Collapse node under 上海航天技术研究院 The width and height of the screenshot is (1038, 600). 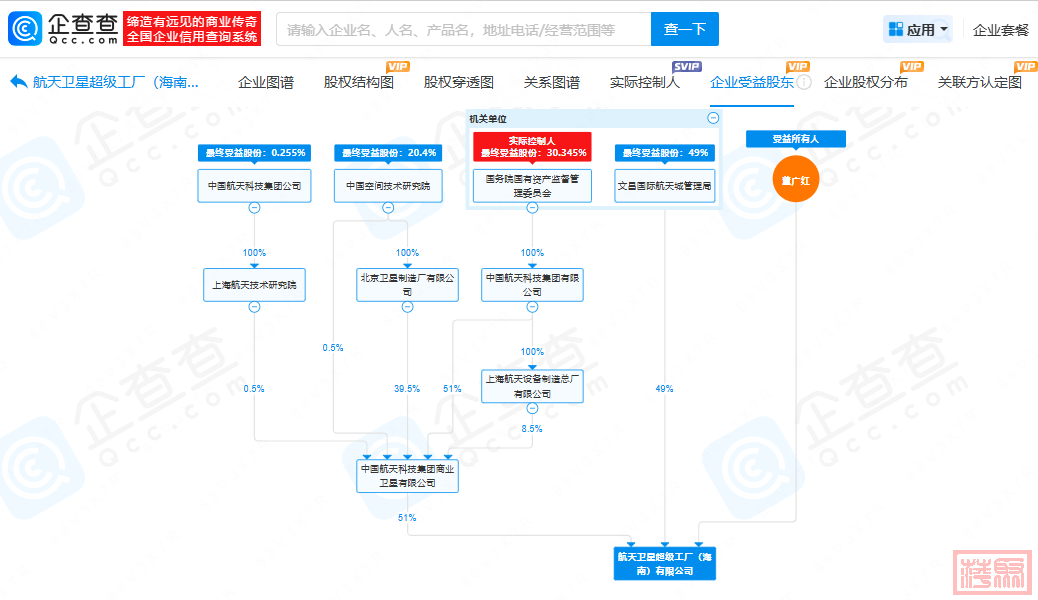click(254, 307)
